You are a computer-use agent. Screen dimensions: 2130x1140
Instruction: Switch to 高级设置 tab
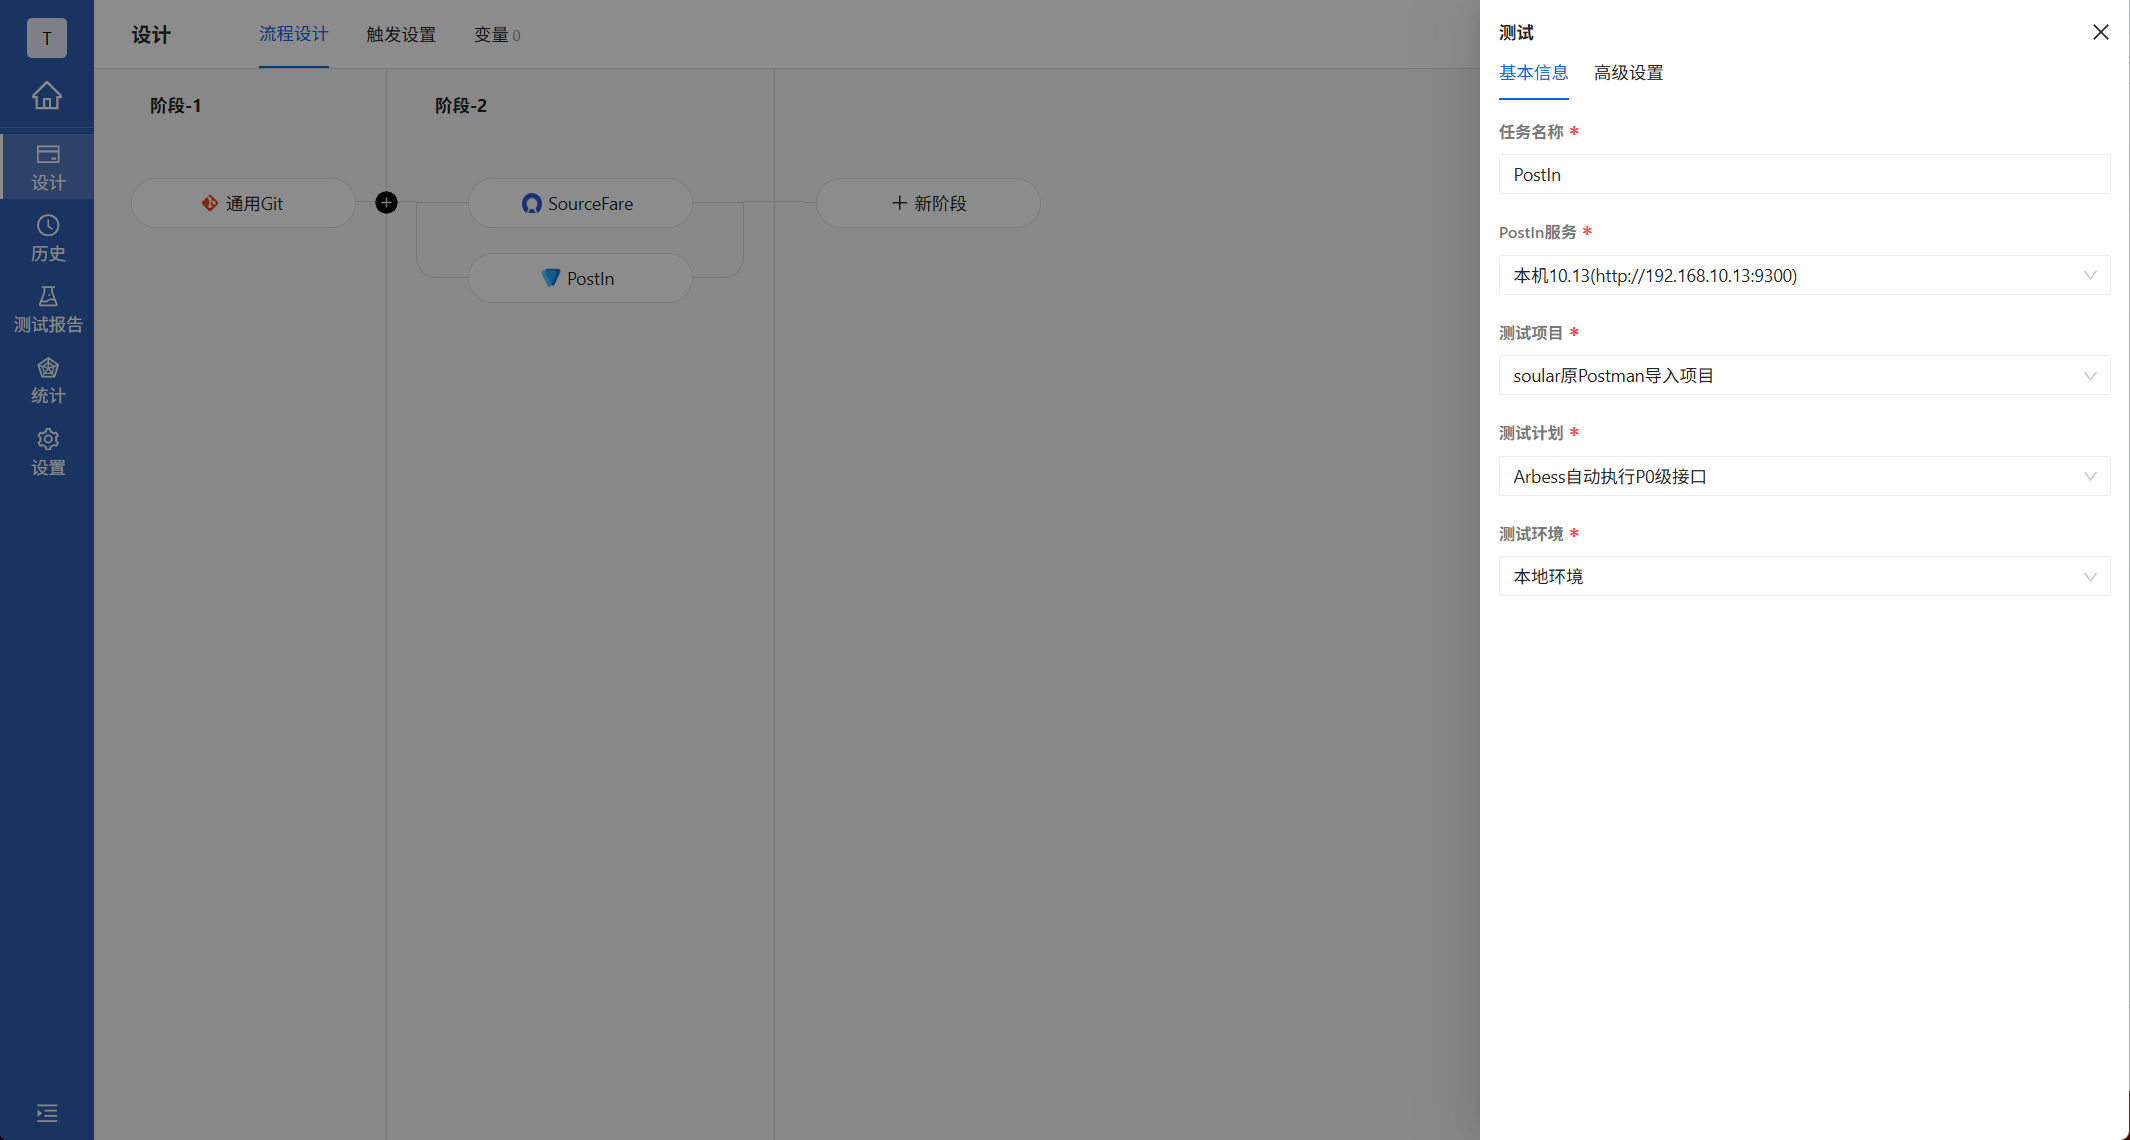pyautogui.click(x=1628, y=73)
